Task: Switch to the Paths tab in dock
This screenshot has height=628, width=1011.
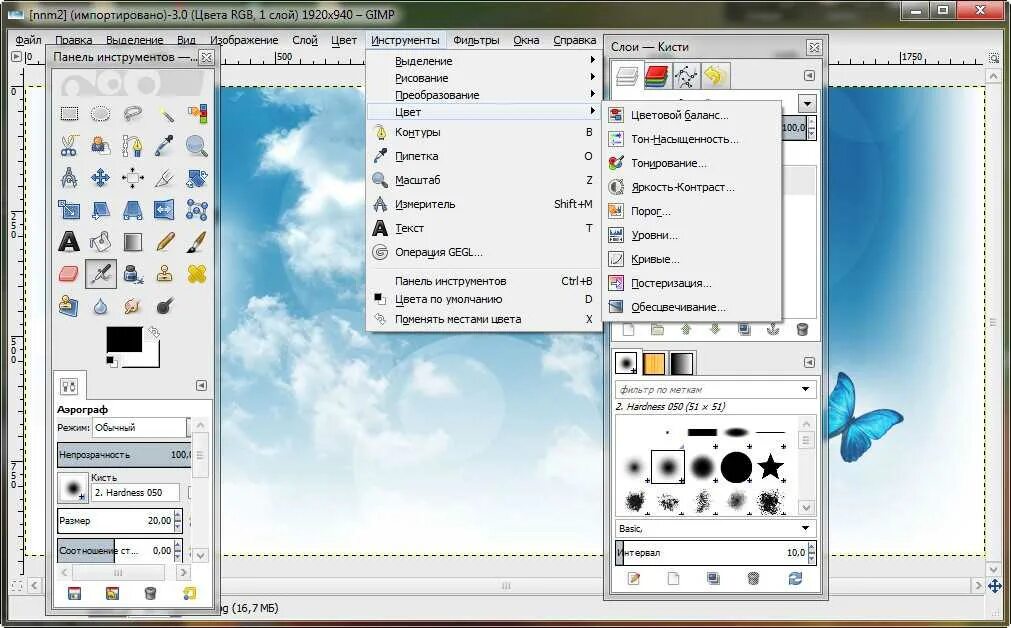Action: tap(685, 76)
